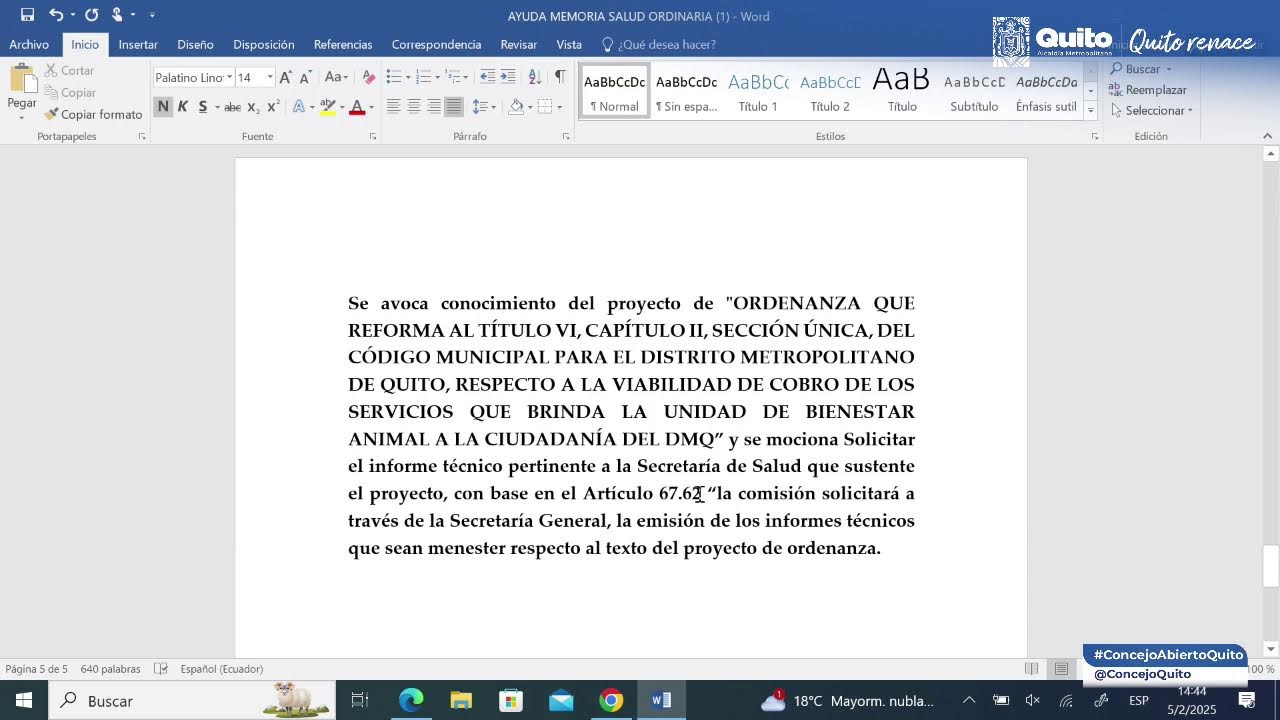Toggle superscript x2 formatting
This screenshot has width=1280, height=720.
click(273, 107)
